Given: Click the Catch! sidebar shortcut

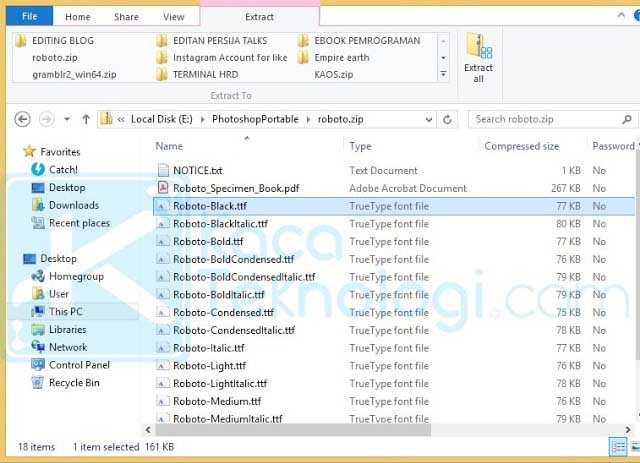Looking at the screenshot, I should click(63, 169).
